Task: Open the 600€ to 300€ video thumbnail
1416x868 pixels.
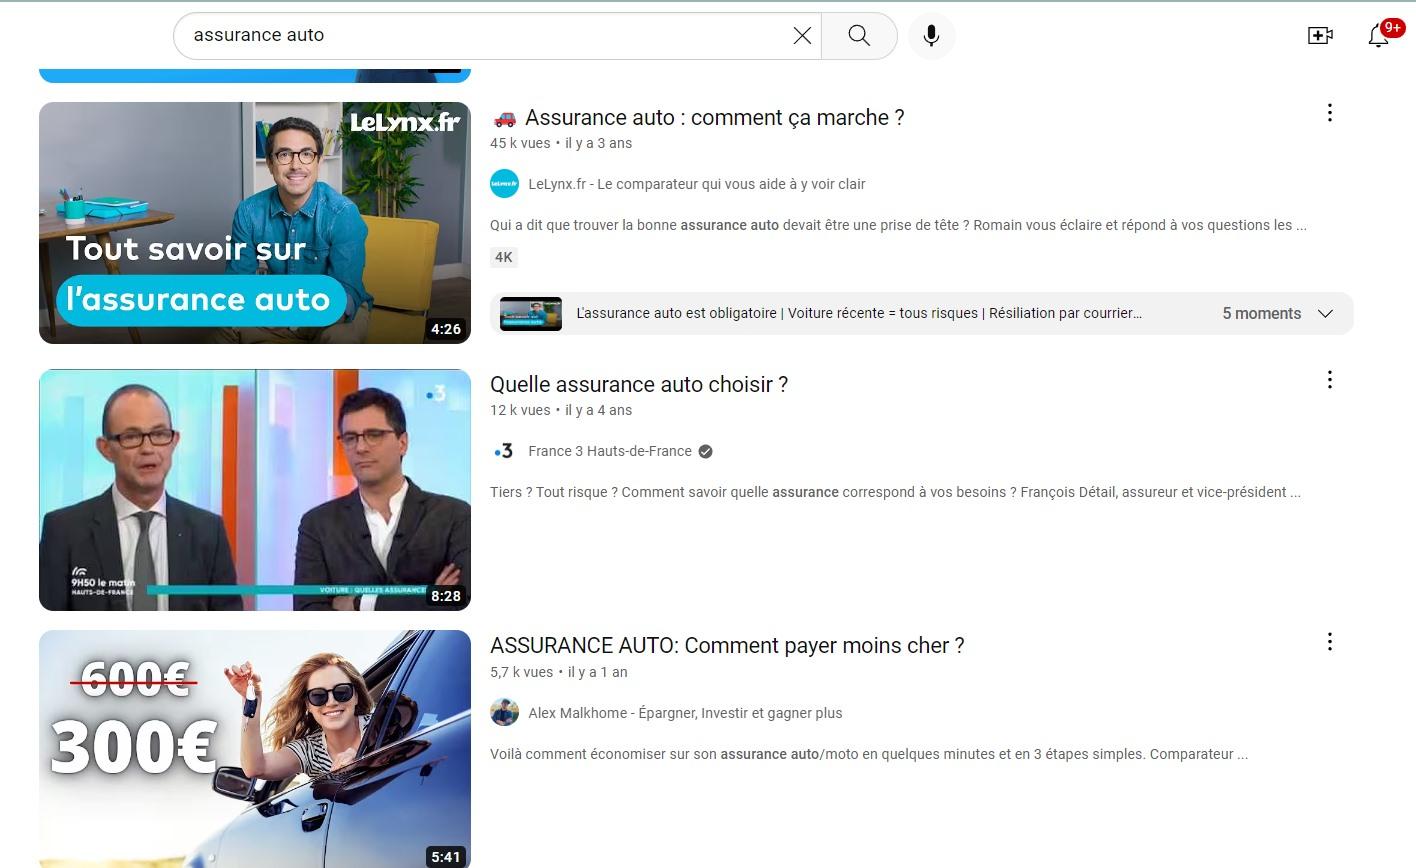Action: tap(255, 749)
